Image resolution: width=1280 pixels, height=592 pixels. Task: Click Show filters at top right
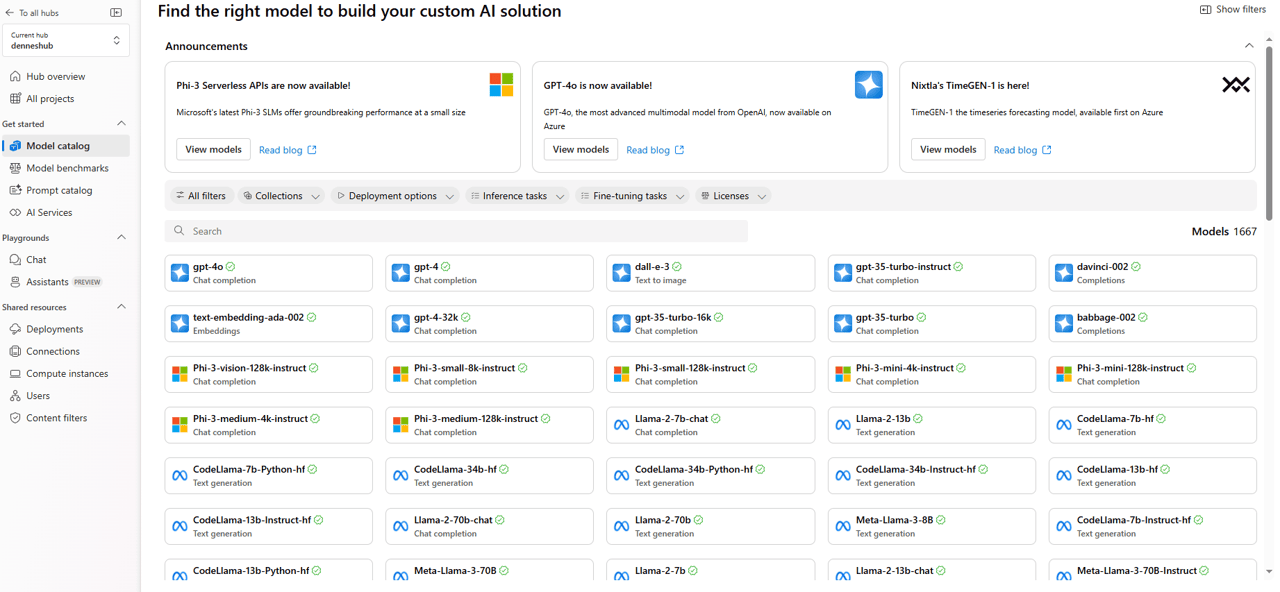pos(1233,9)
